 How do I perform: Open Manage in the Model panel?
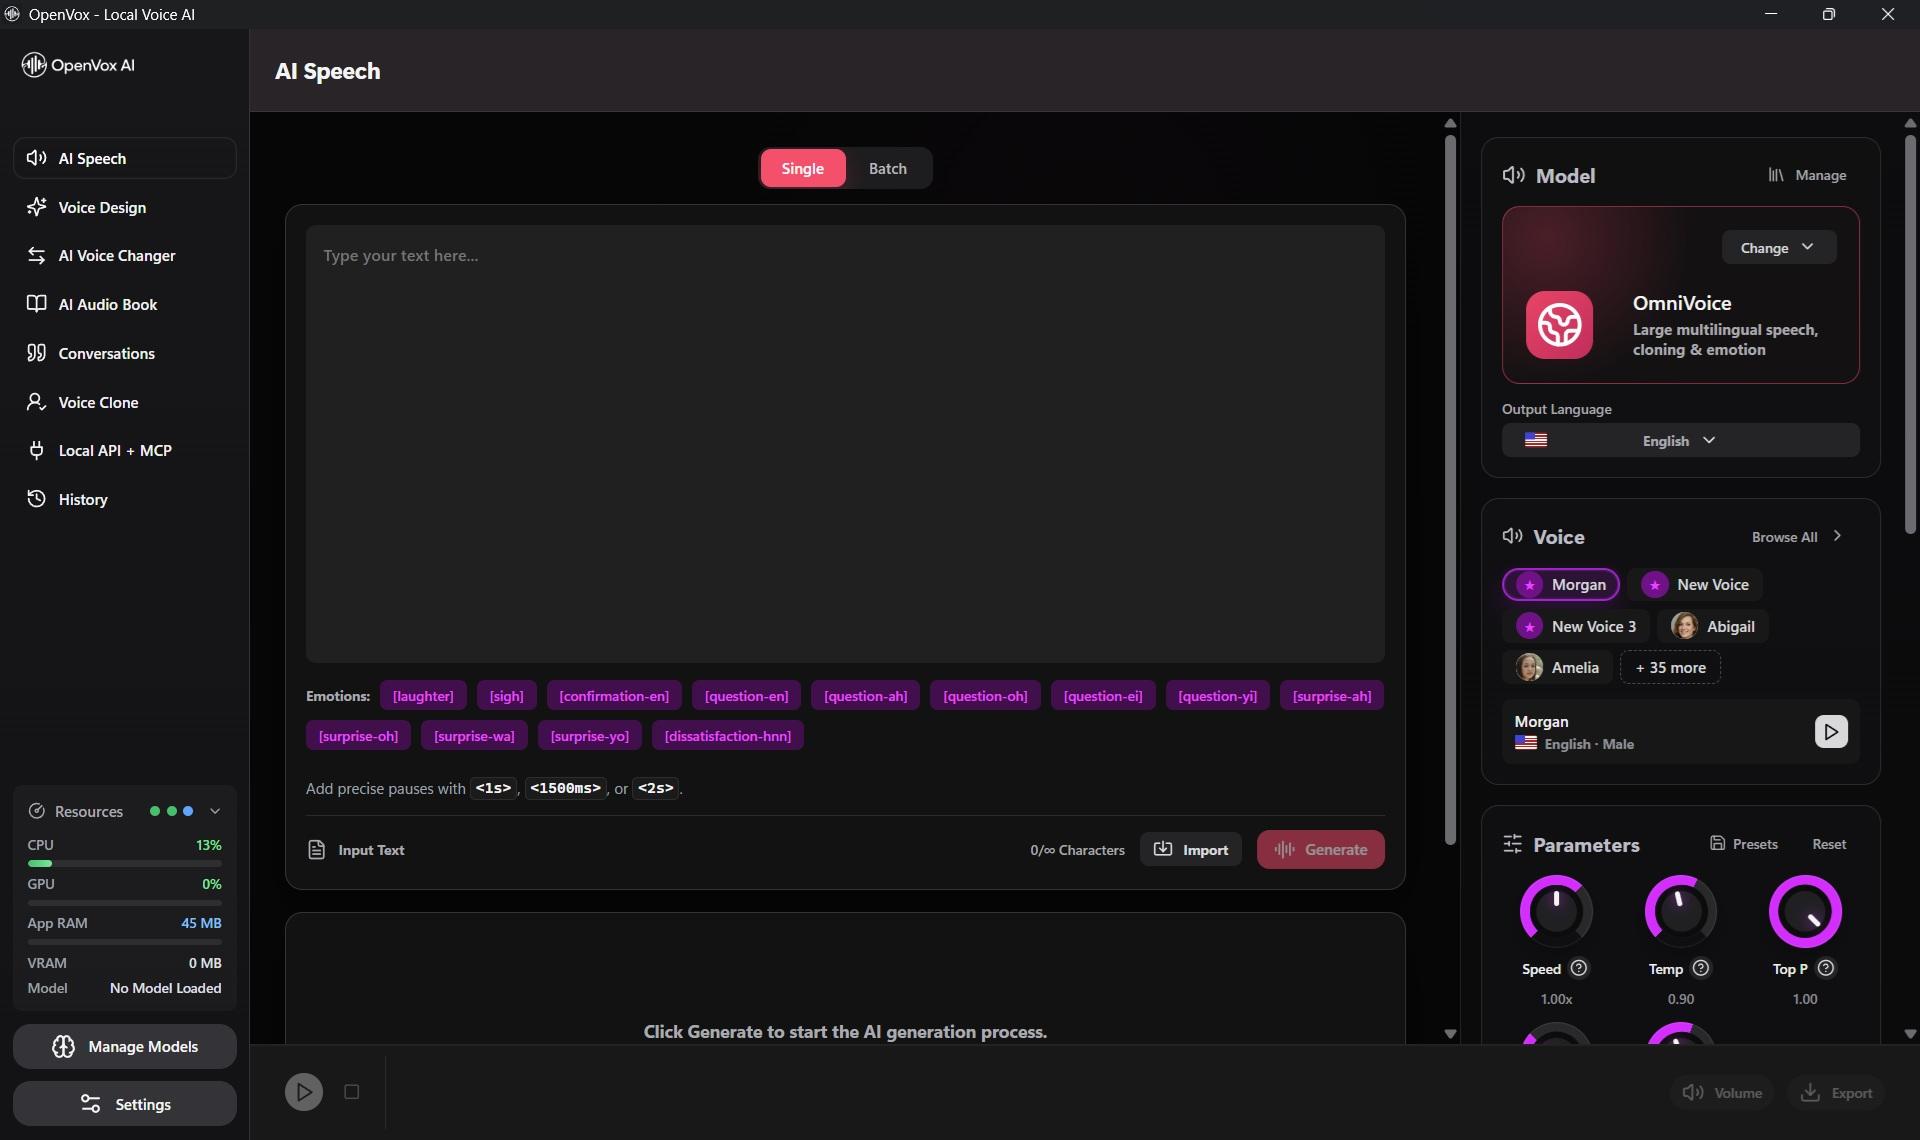click(1807, 175)
